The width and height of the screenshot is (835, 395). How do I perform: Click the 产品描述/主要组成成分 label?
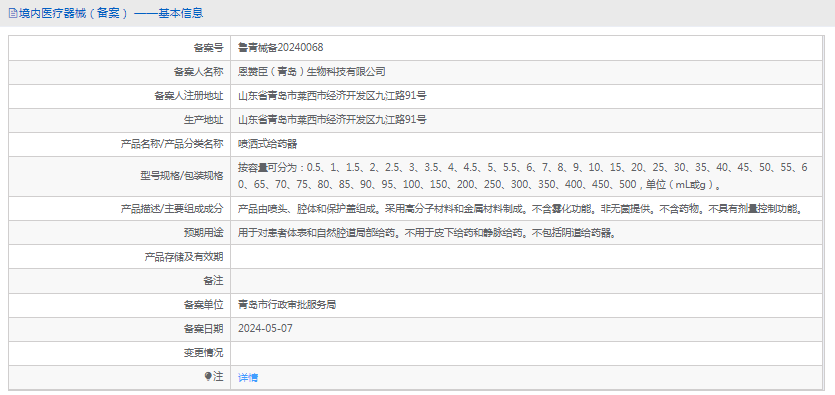172,209
